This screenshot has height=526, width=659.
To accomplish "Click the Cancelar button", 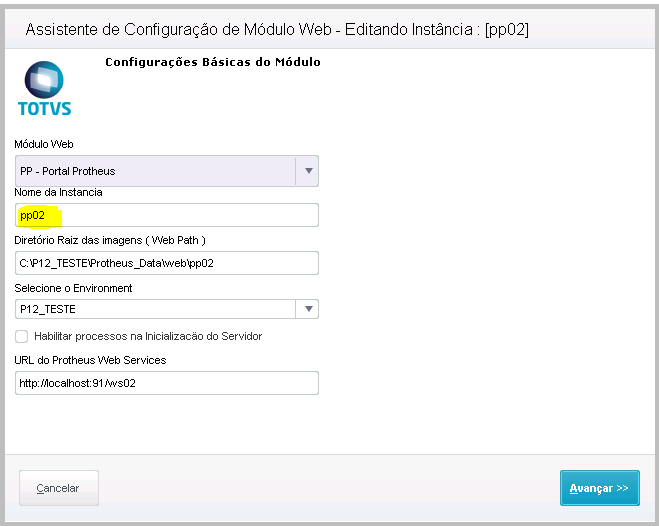I will [x=58, y=488].
